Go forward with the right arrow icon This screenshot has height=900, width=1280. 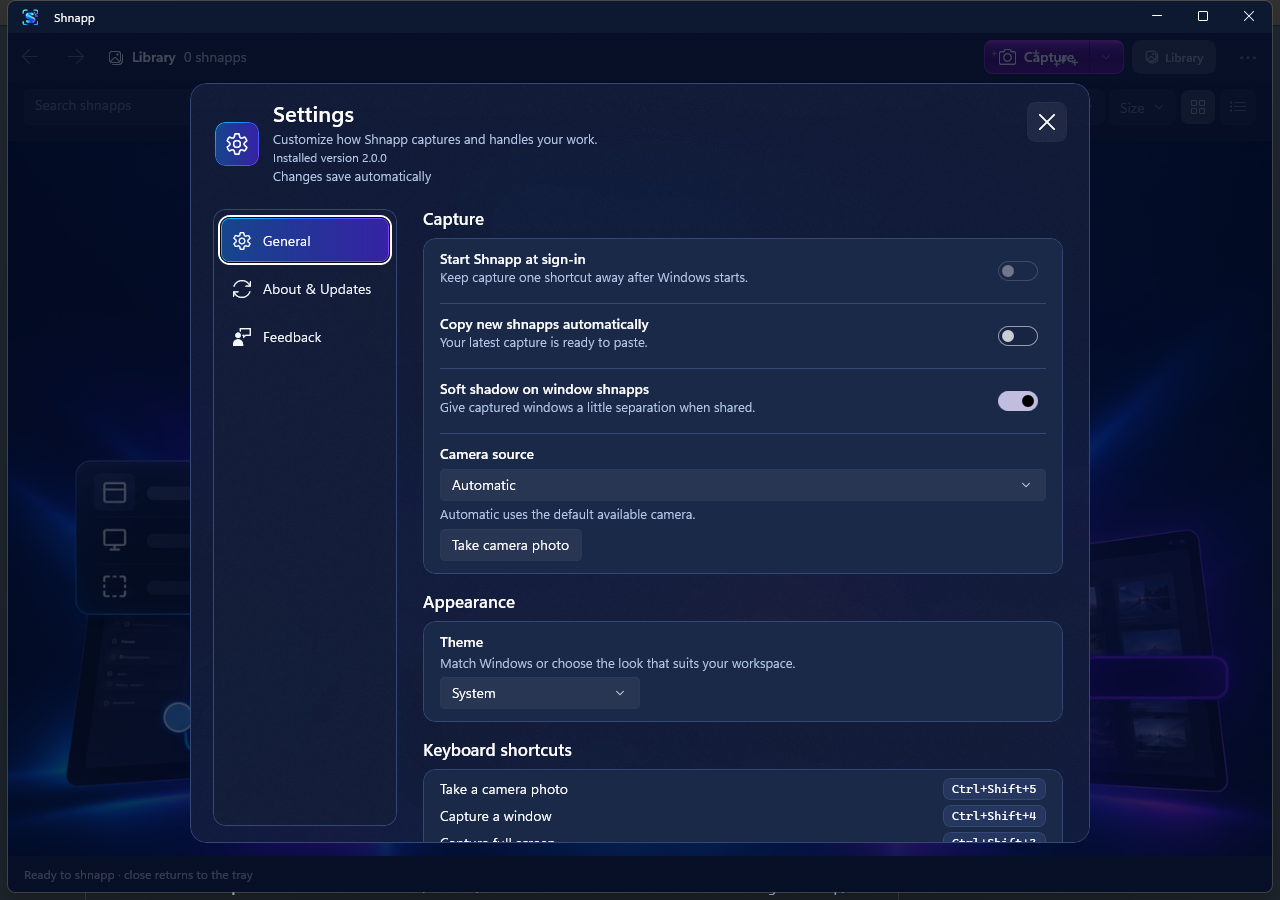(x=76, y=57)
